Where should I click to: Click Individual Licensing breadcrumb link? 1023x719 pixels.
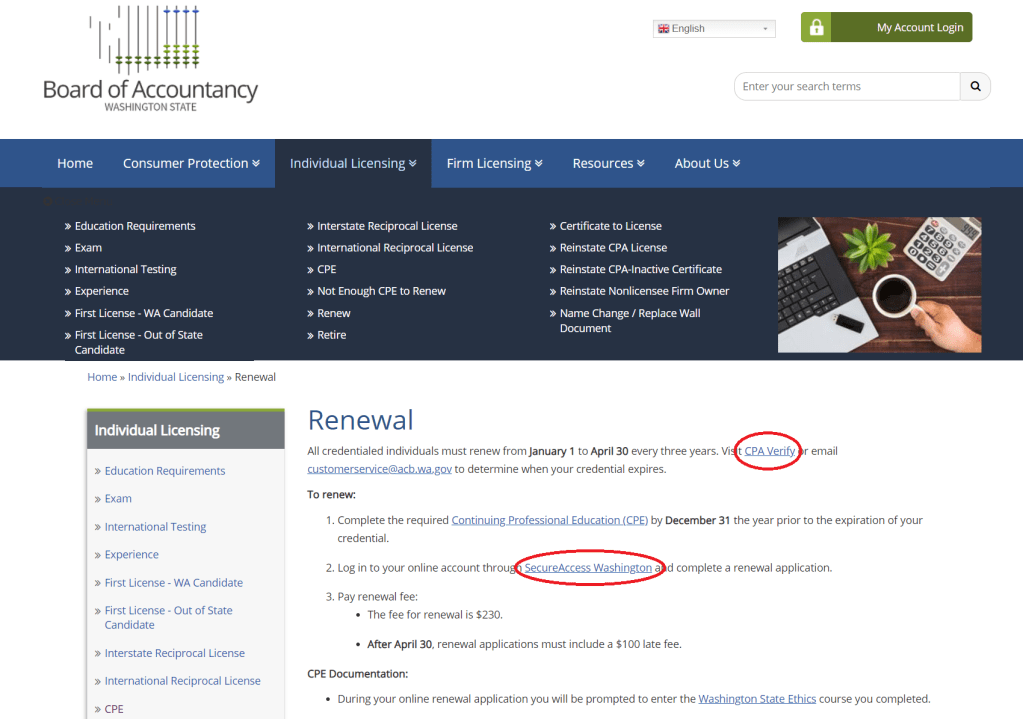tap(176, 377)
